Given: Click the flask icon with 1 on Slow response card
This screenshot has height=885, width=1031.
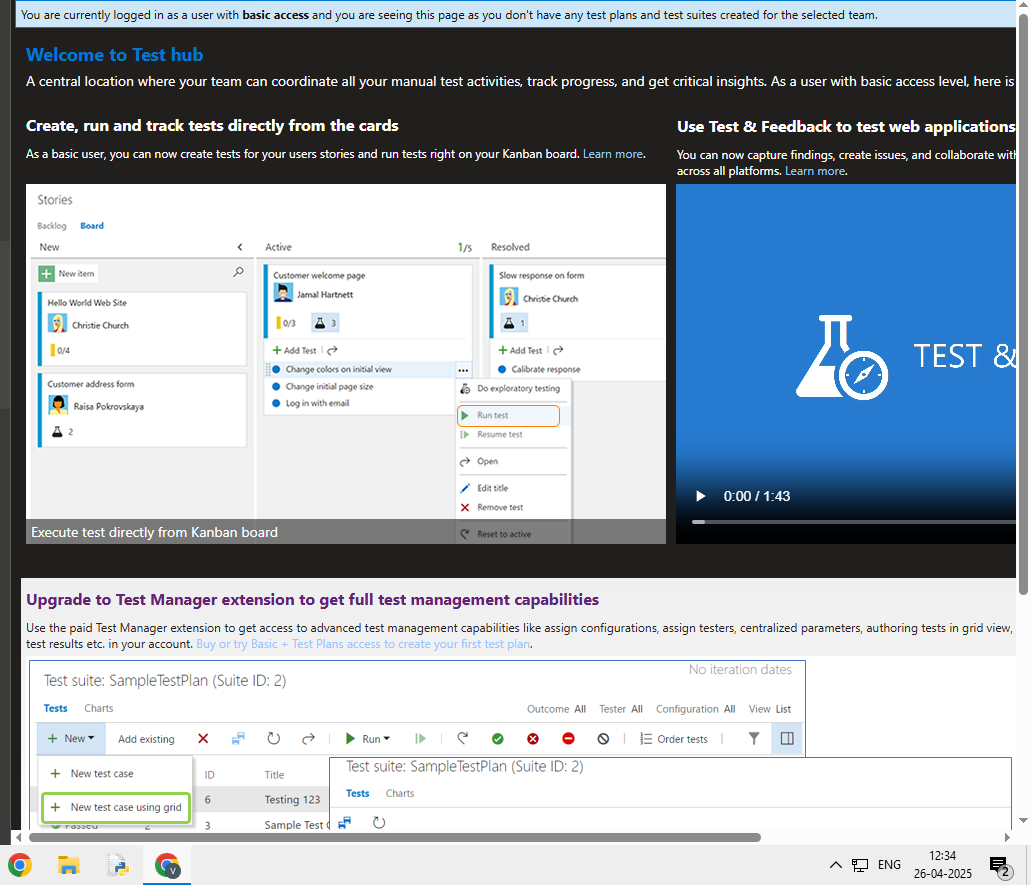Looking at the screenshot, I should point(514,323).
